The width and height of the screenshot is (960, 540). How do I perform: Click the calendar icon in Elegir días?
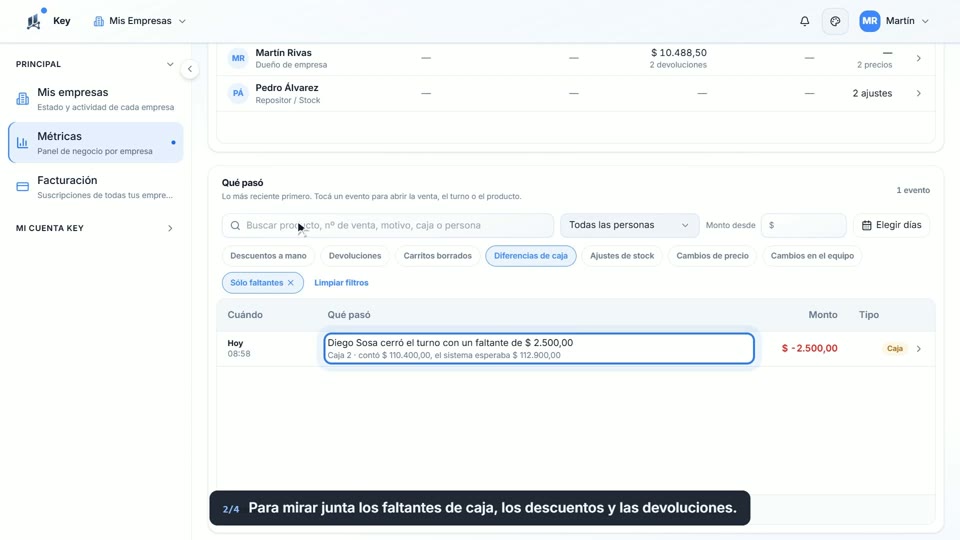[866, 225]
